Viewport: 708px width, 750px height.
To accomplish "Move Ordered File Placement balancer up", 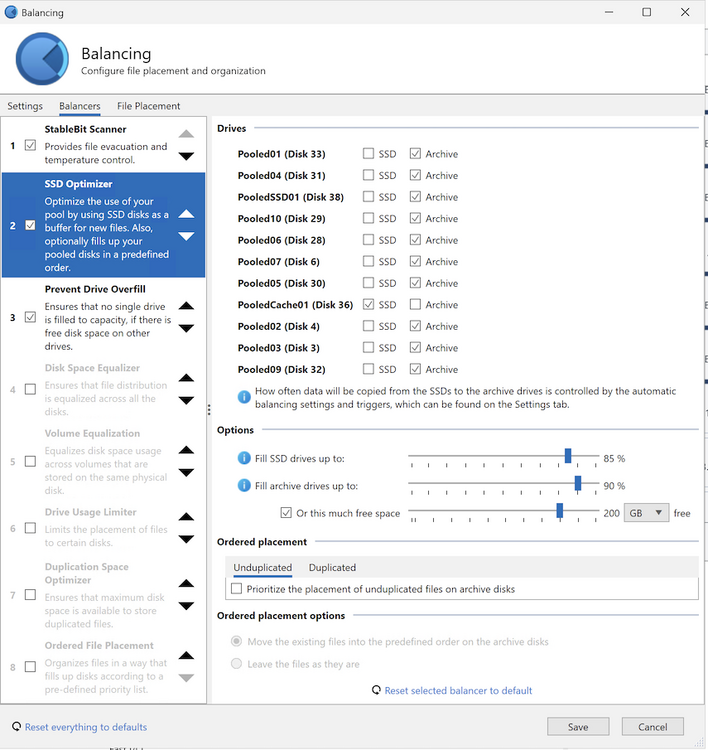I will [x=186, y=655].
